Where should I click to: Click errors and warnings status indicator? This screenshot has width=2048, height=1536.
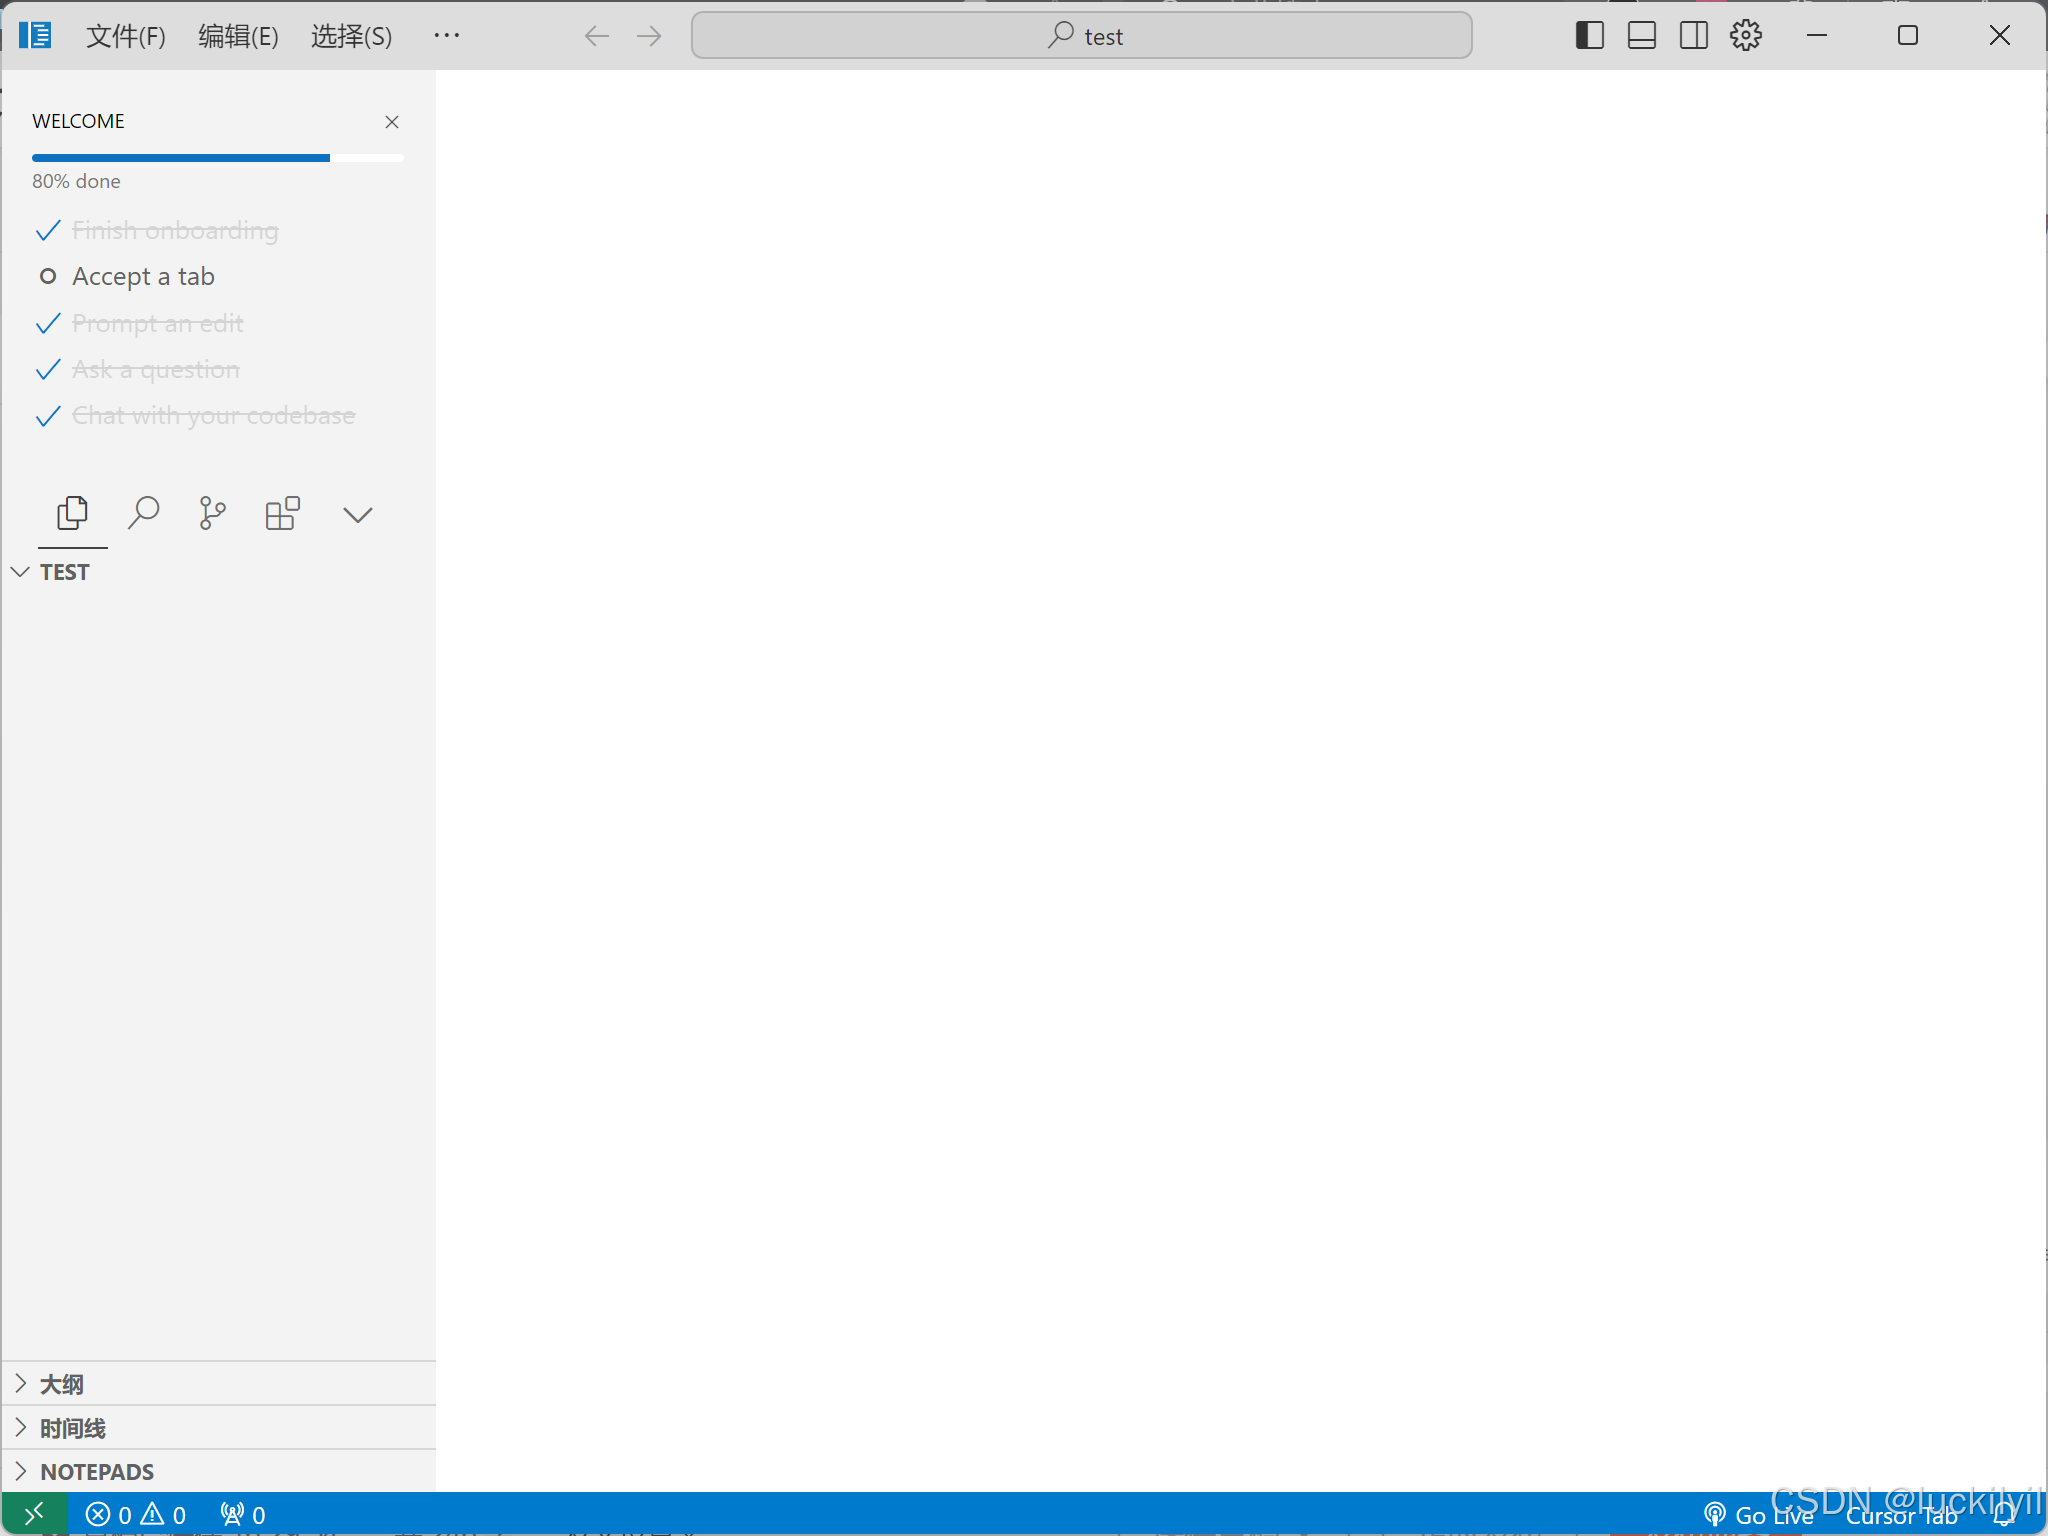136,1514
